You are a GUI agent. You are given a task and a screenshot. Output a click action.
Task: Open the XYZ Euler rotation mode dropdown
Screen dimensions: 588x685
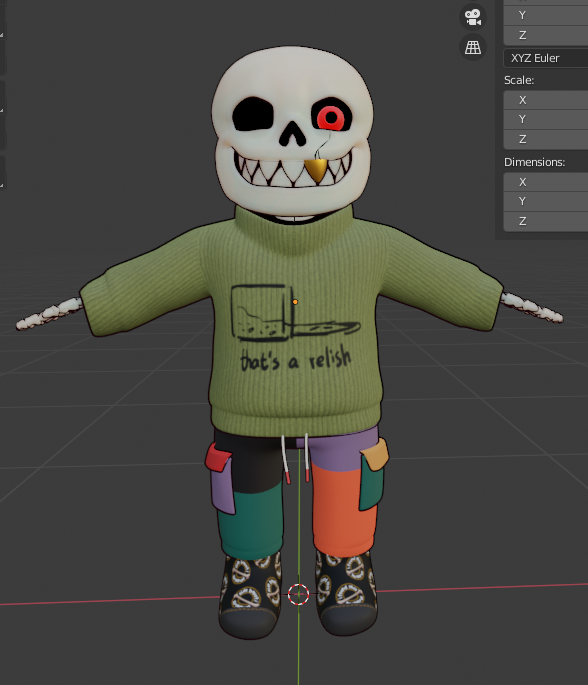[x=546, y=58]
